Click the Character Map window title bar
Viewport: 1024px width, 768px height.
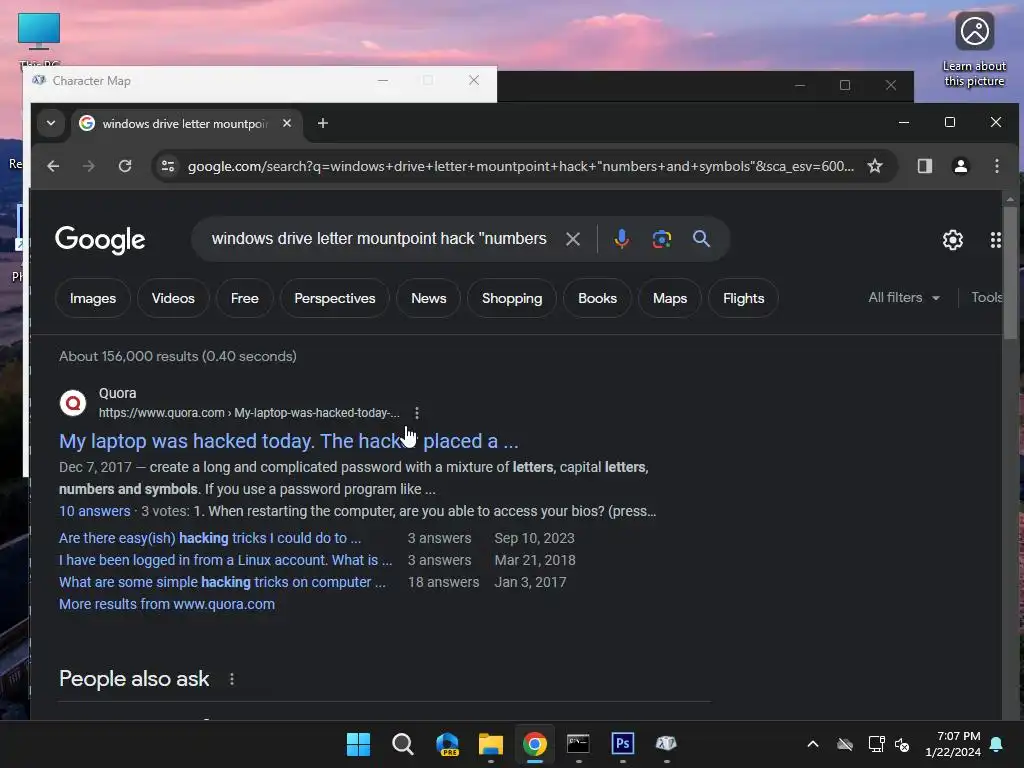point(260,81)
